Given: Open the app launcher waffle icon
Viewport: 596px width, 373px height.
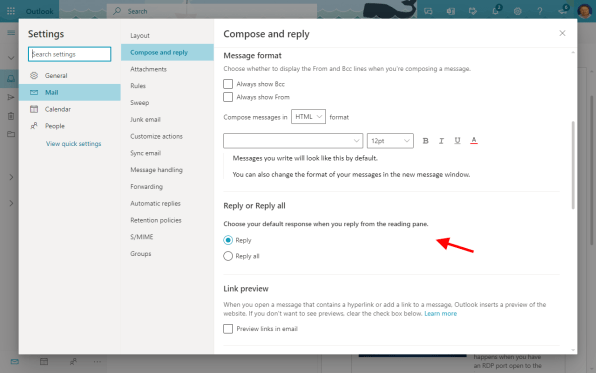Looking at the screenshot, I should [11, 11].
